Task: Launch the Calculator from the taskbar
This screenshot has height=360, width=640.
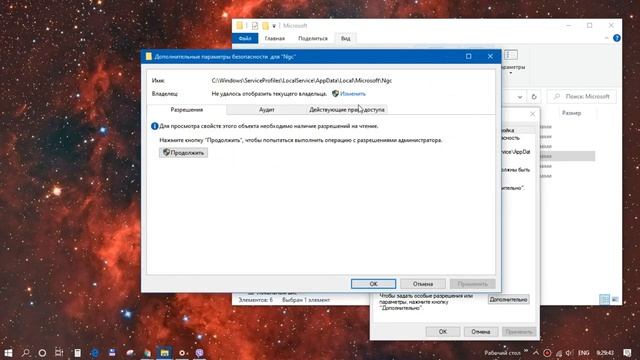Action: coord(77,353)
